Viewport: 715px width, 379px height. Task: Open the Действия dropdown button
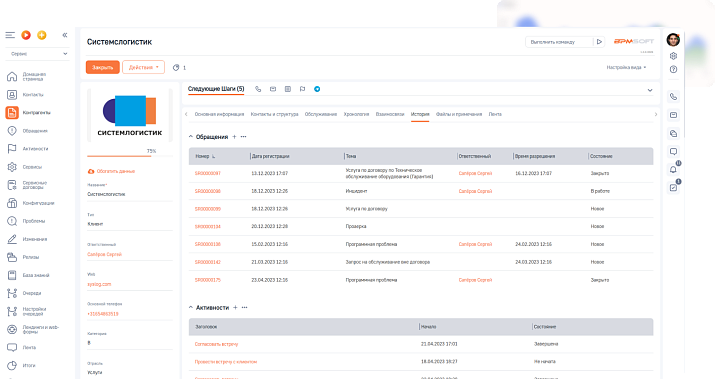pos(143,67)
